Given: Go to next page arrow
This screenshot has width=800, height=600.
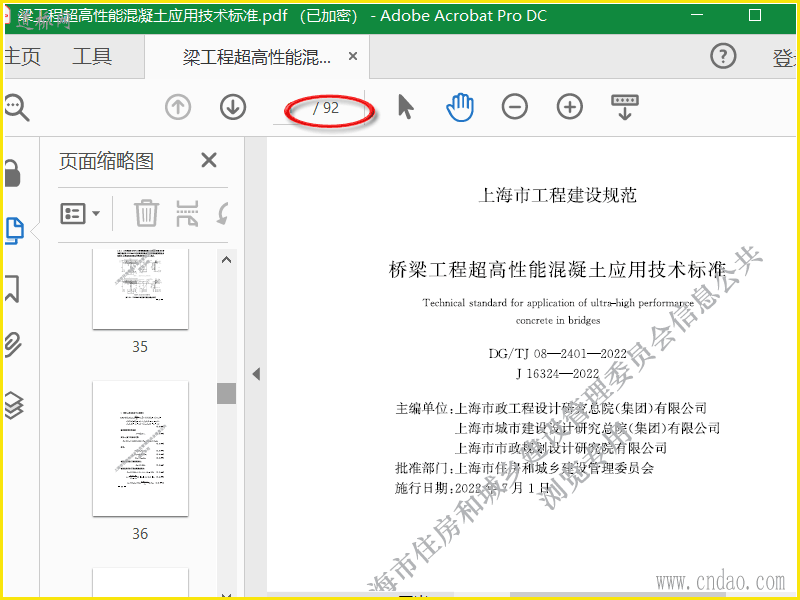Looking at the screenshot, I should [233, 108].
